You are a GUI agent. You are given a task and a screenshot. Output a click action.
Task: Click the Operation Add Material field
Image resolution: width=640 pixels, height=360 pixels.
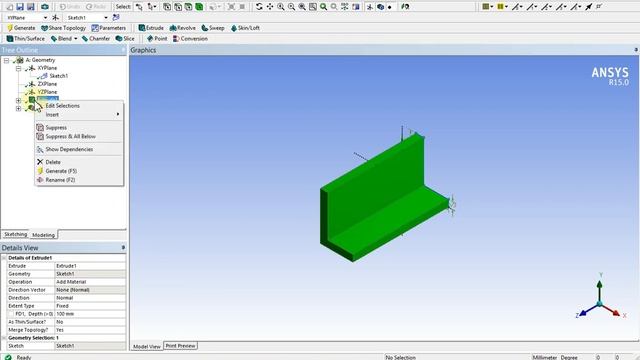pos(90,282)
